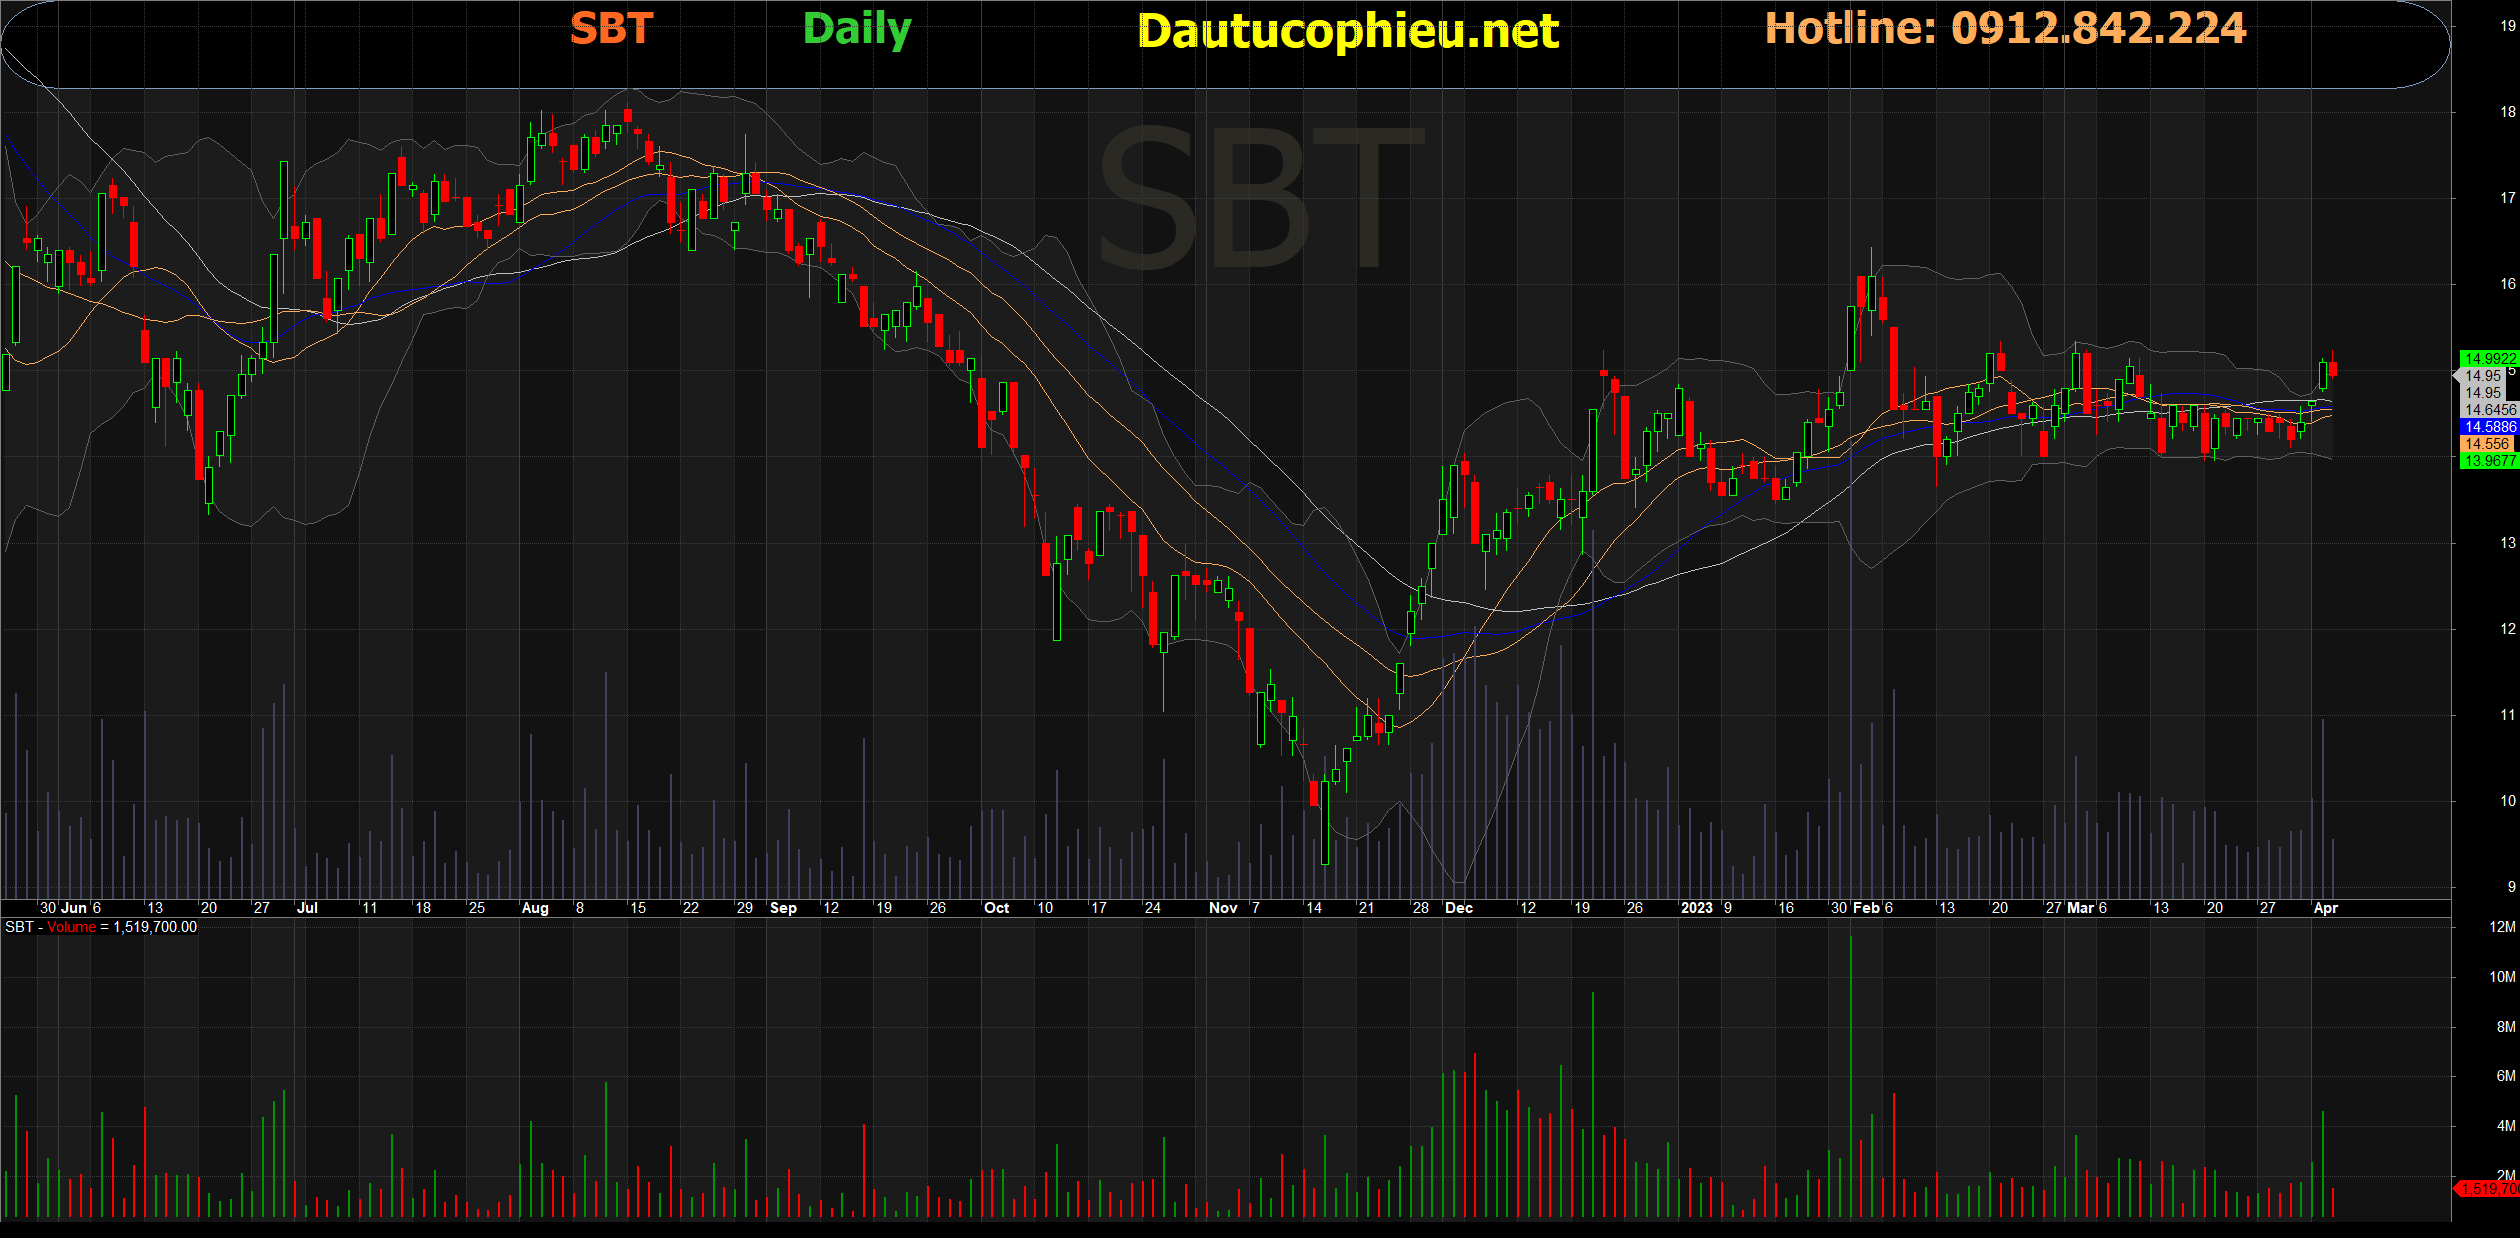Select the green 13.9677 price tag
Image resolution: width=2520 pixels, height=1238 pixels.
(x=2489, y=461)
